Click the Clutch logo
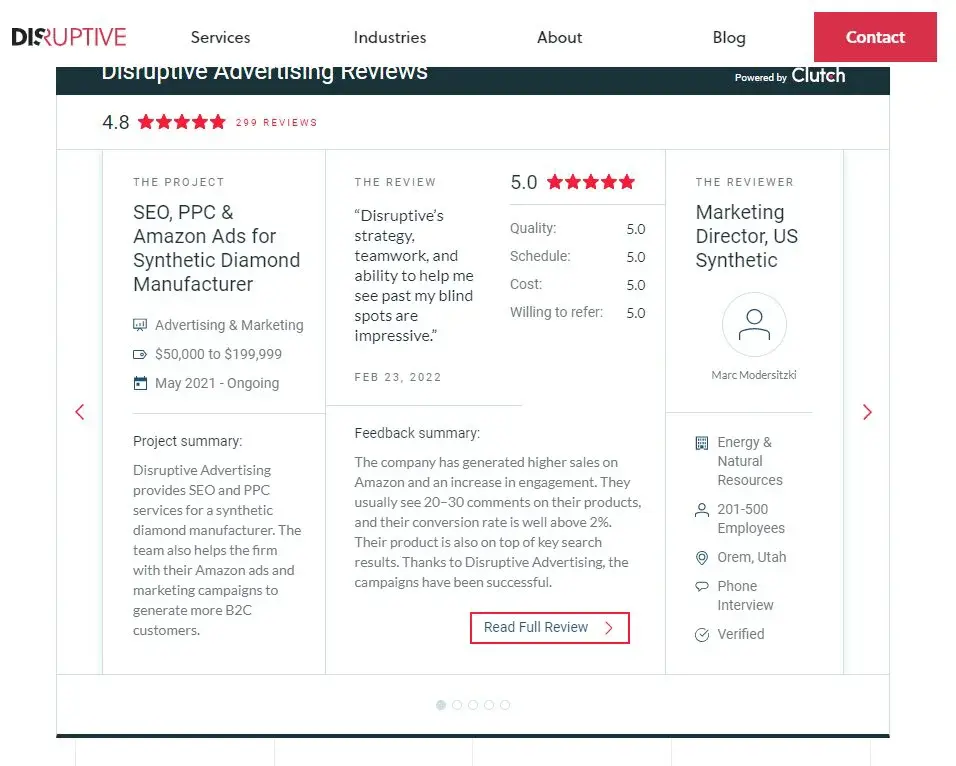Viewport: 956px width, 766px height. 818,76
